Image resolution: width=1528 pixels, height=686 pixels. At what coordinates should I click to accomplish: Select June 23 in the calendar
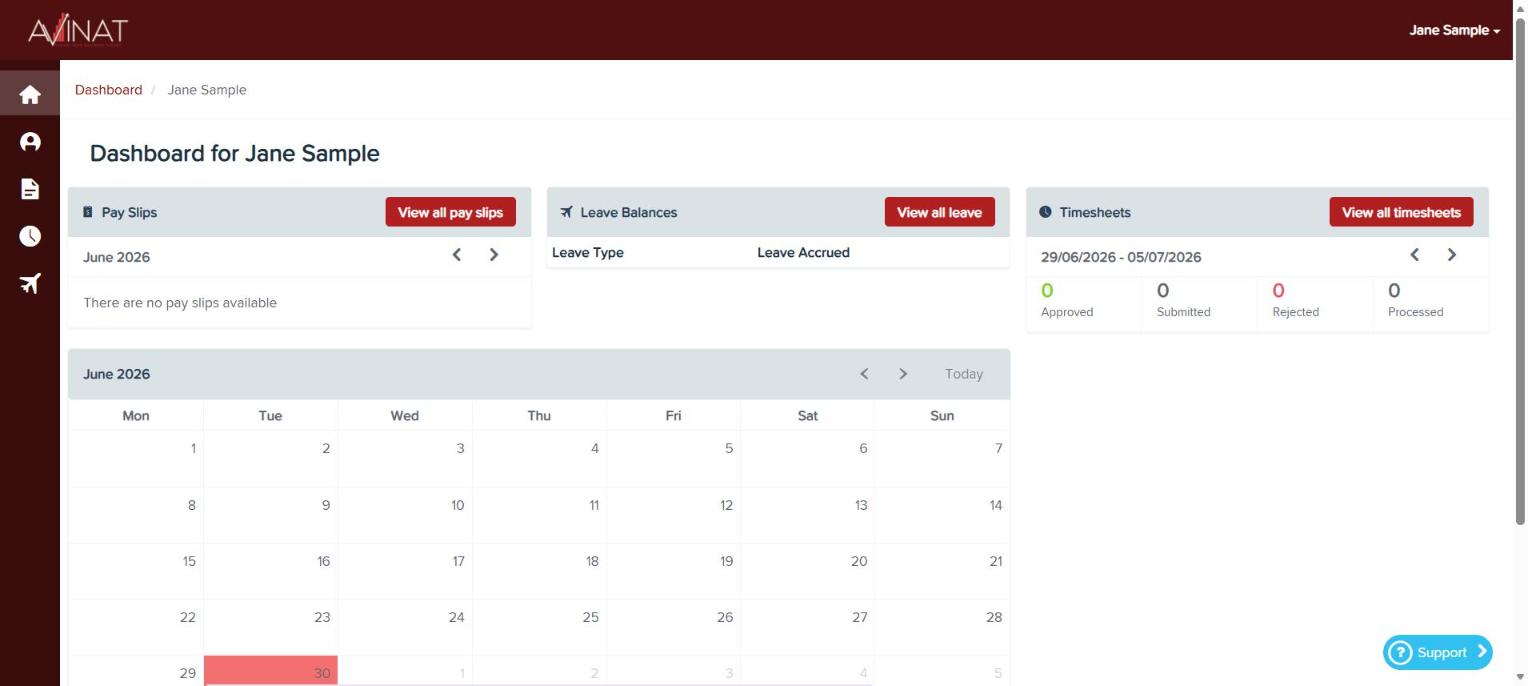click(x=271, y=628)
